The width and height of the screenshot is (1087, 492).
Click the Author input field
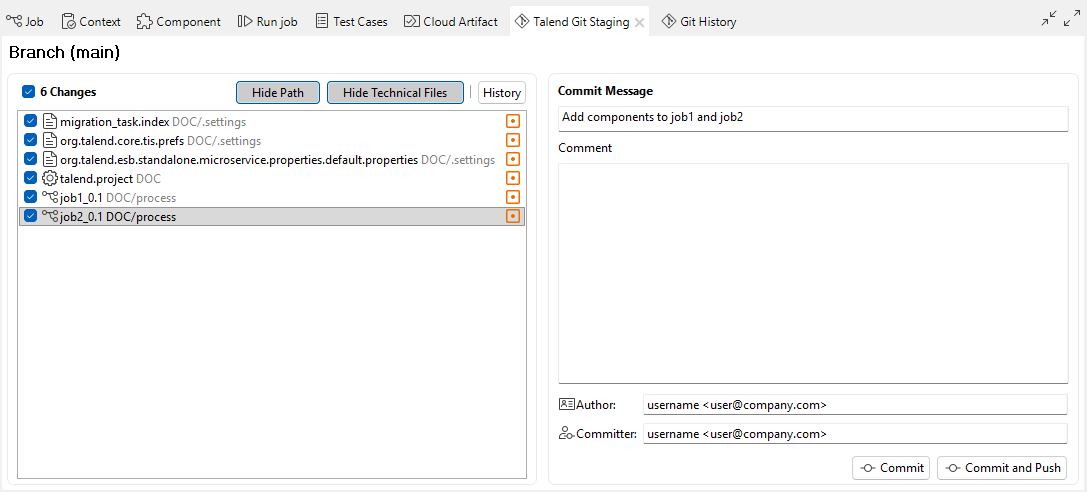click(855, 405)
